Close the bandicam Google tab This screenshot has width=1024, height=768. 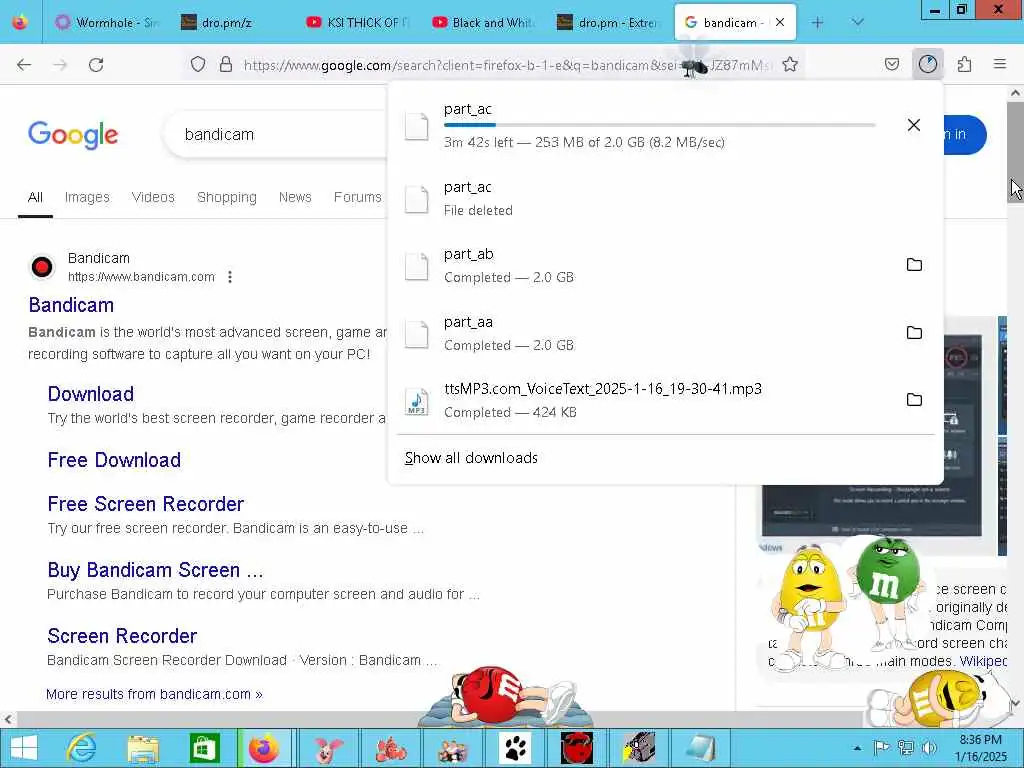pos(780,22)
